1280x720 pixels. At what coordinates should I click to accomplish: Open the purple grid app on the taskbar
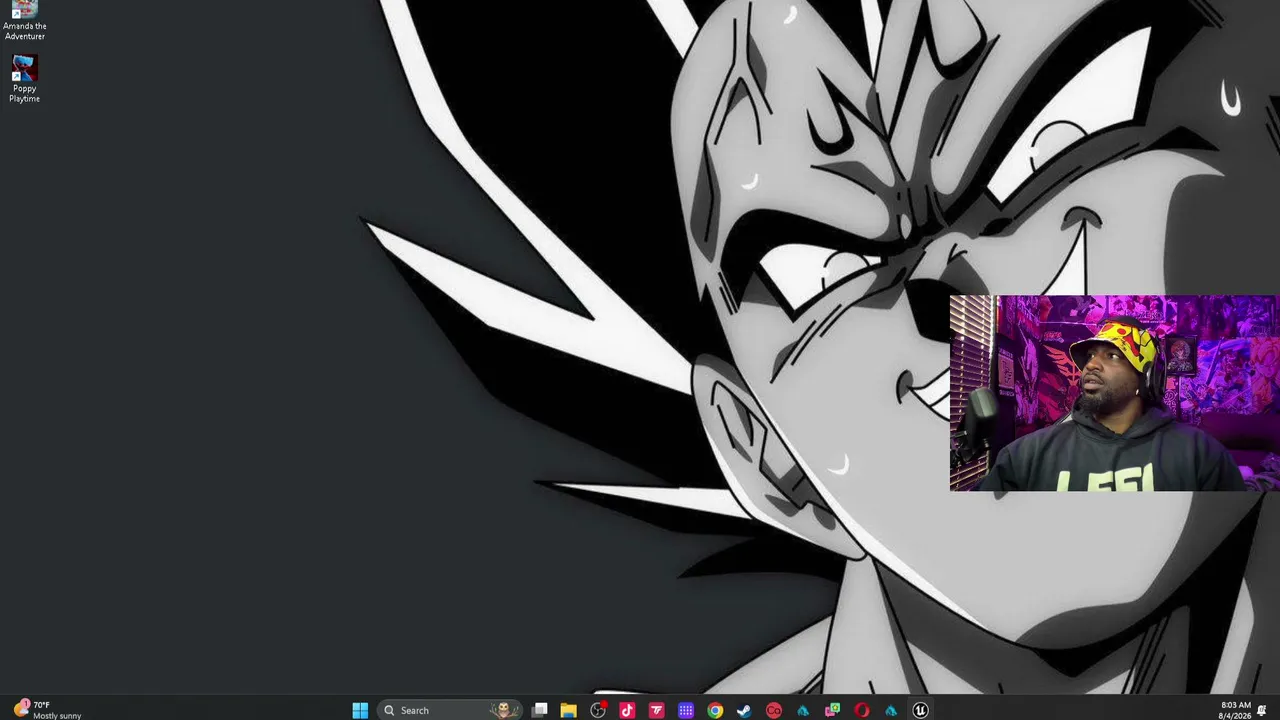(x=686, y=710)
